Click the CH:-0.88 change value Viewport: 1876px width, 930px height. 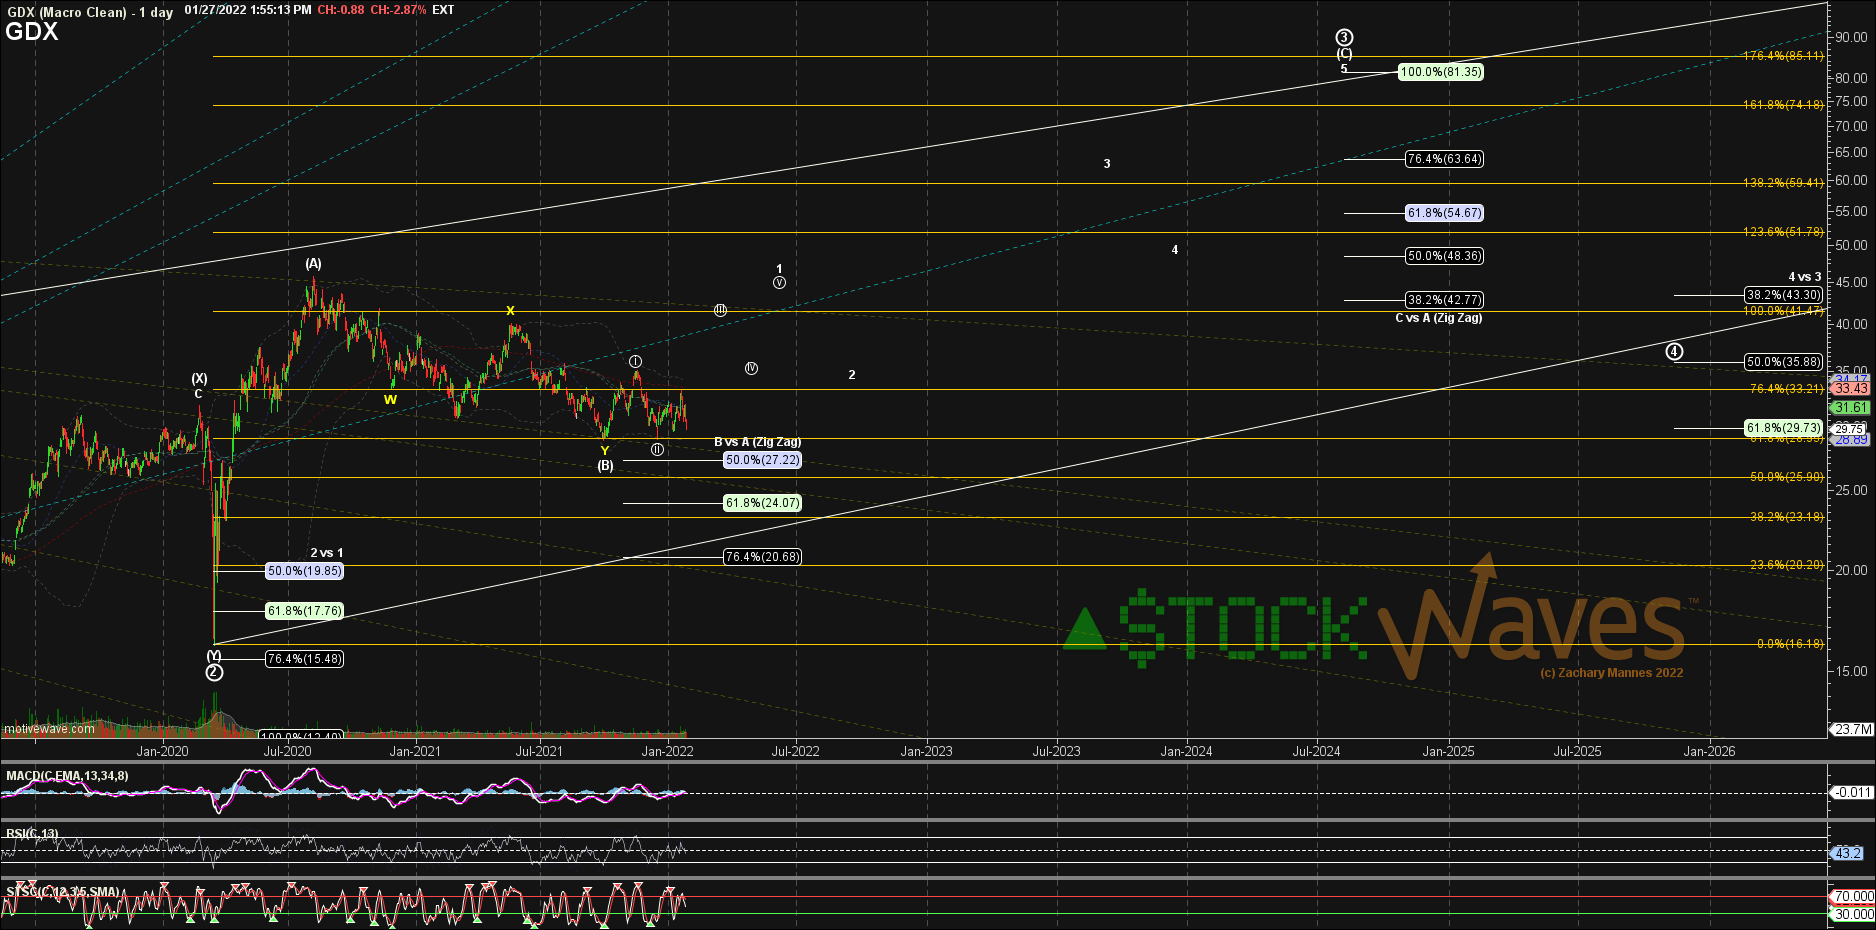341,10
